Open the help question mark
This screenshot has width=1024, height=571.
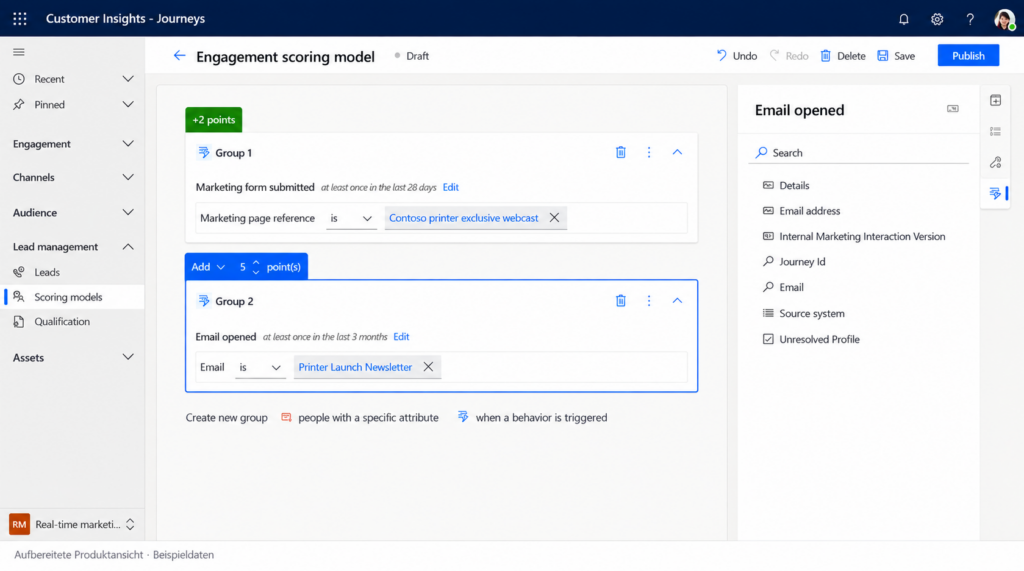coord(970,19)
